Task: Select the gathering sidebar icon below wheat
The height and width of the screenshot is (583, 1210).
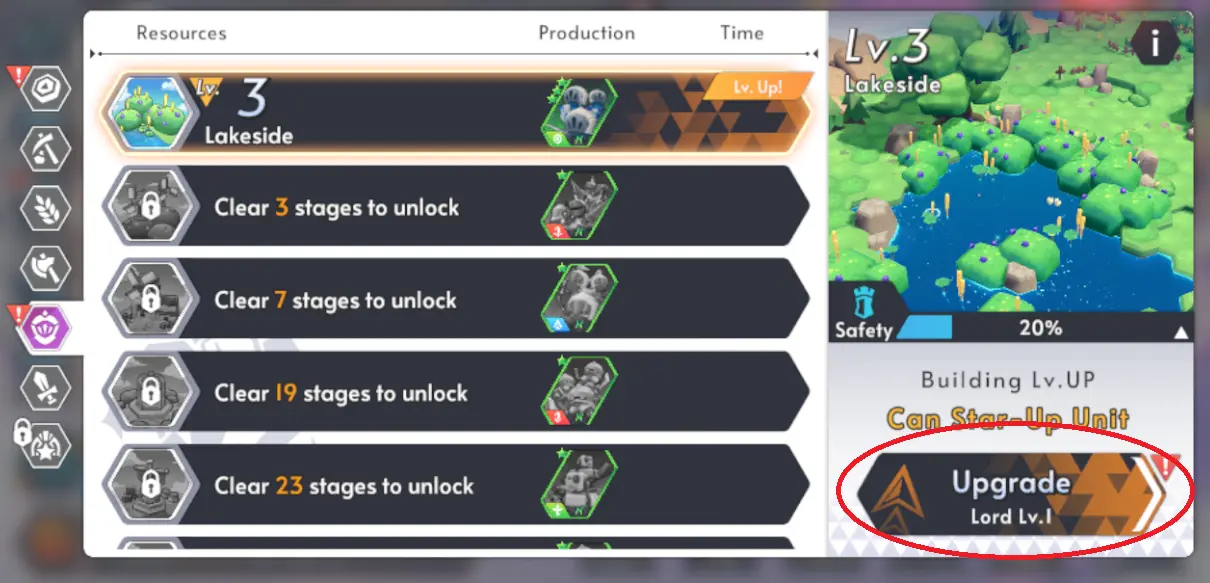Action: [x=46, y=267]
